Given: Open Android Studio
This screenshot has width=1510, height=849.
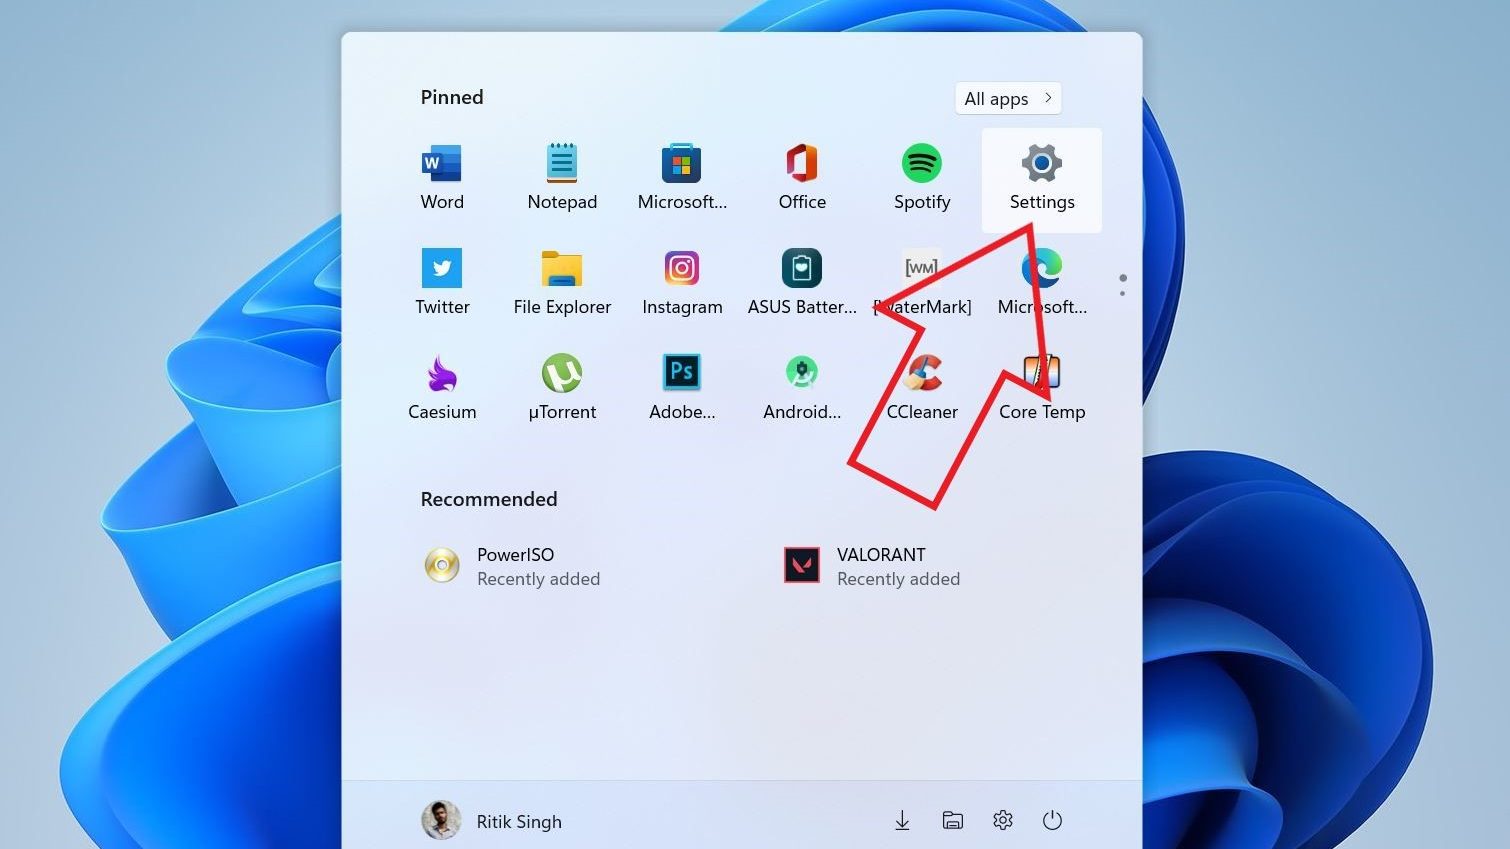Looking at the screenshot, I should [x=802, y=389].
